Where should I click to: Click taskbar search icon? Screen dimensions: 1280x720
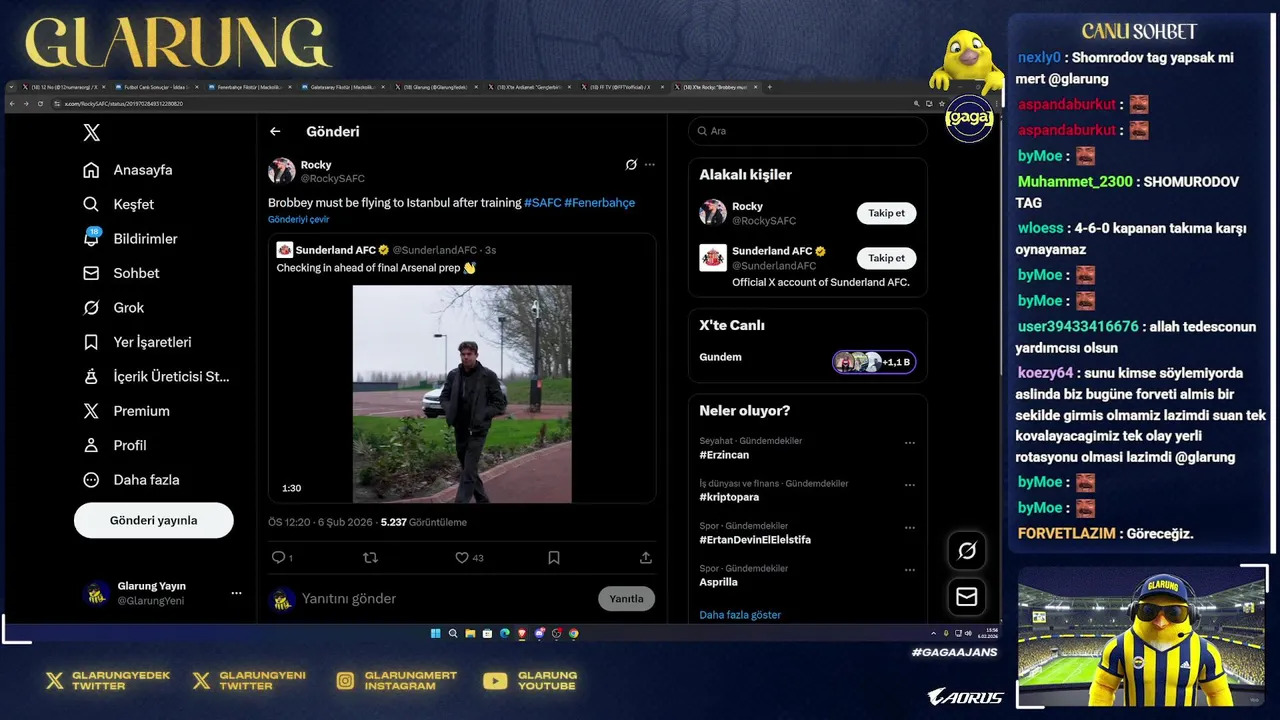pos(453,633)
